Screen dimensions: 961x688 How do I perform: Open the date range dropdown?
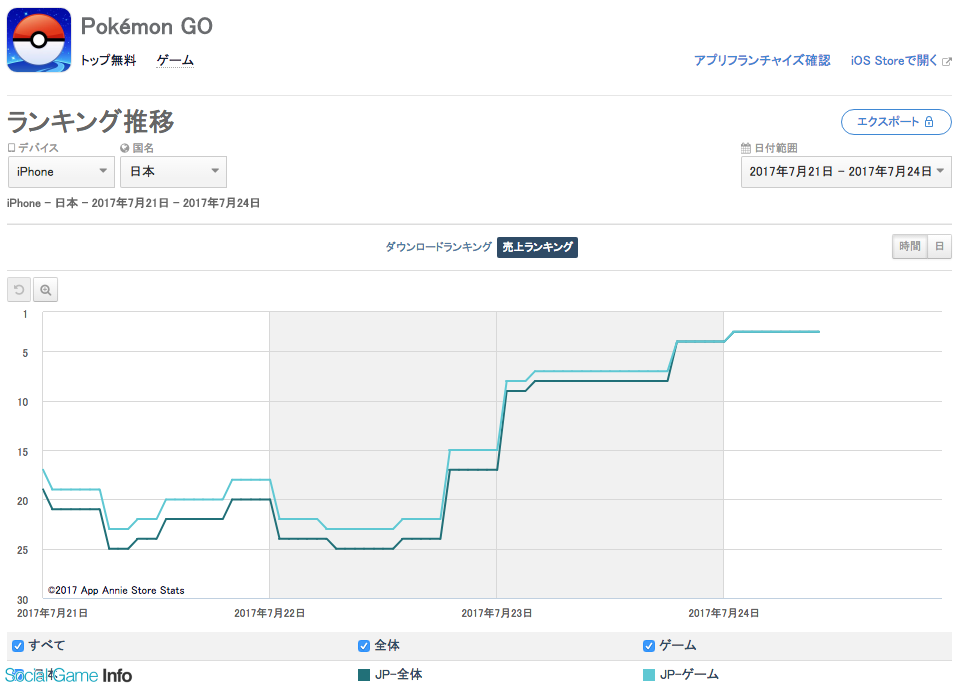[x=846, y=172]
